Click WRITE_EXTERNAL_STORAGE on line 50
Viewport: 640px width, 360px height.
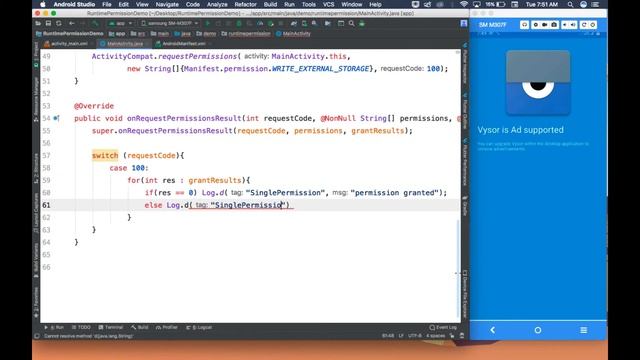point(320,69)
